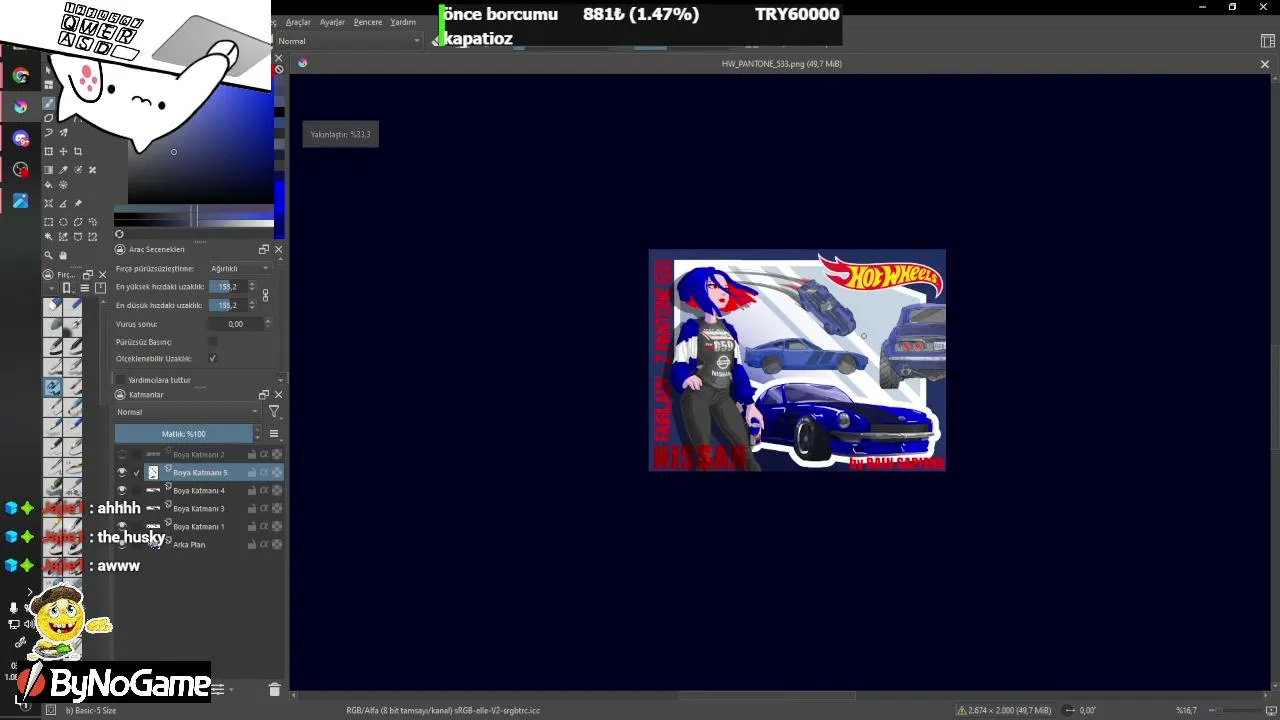
Task: Open the Araçlar menu
Action: [x=298, y=22]
